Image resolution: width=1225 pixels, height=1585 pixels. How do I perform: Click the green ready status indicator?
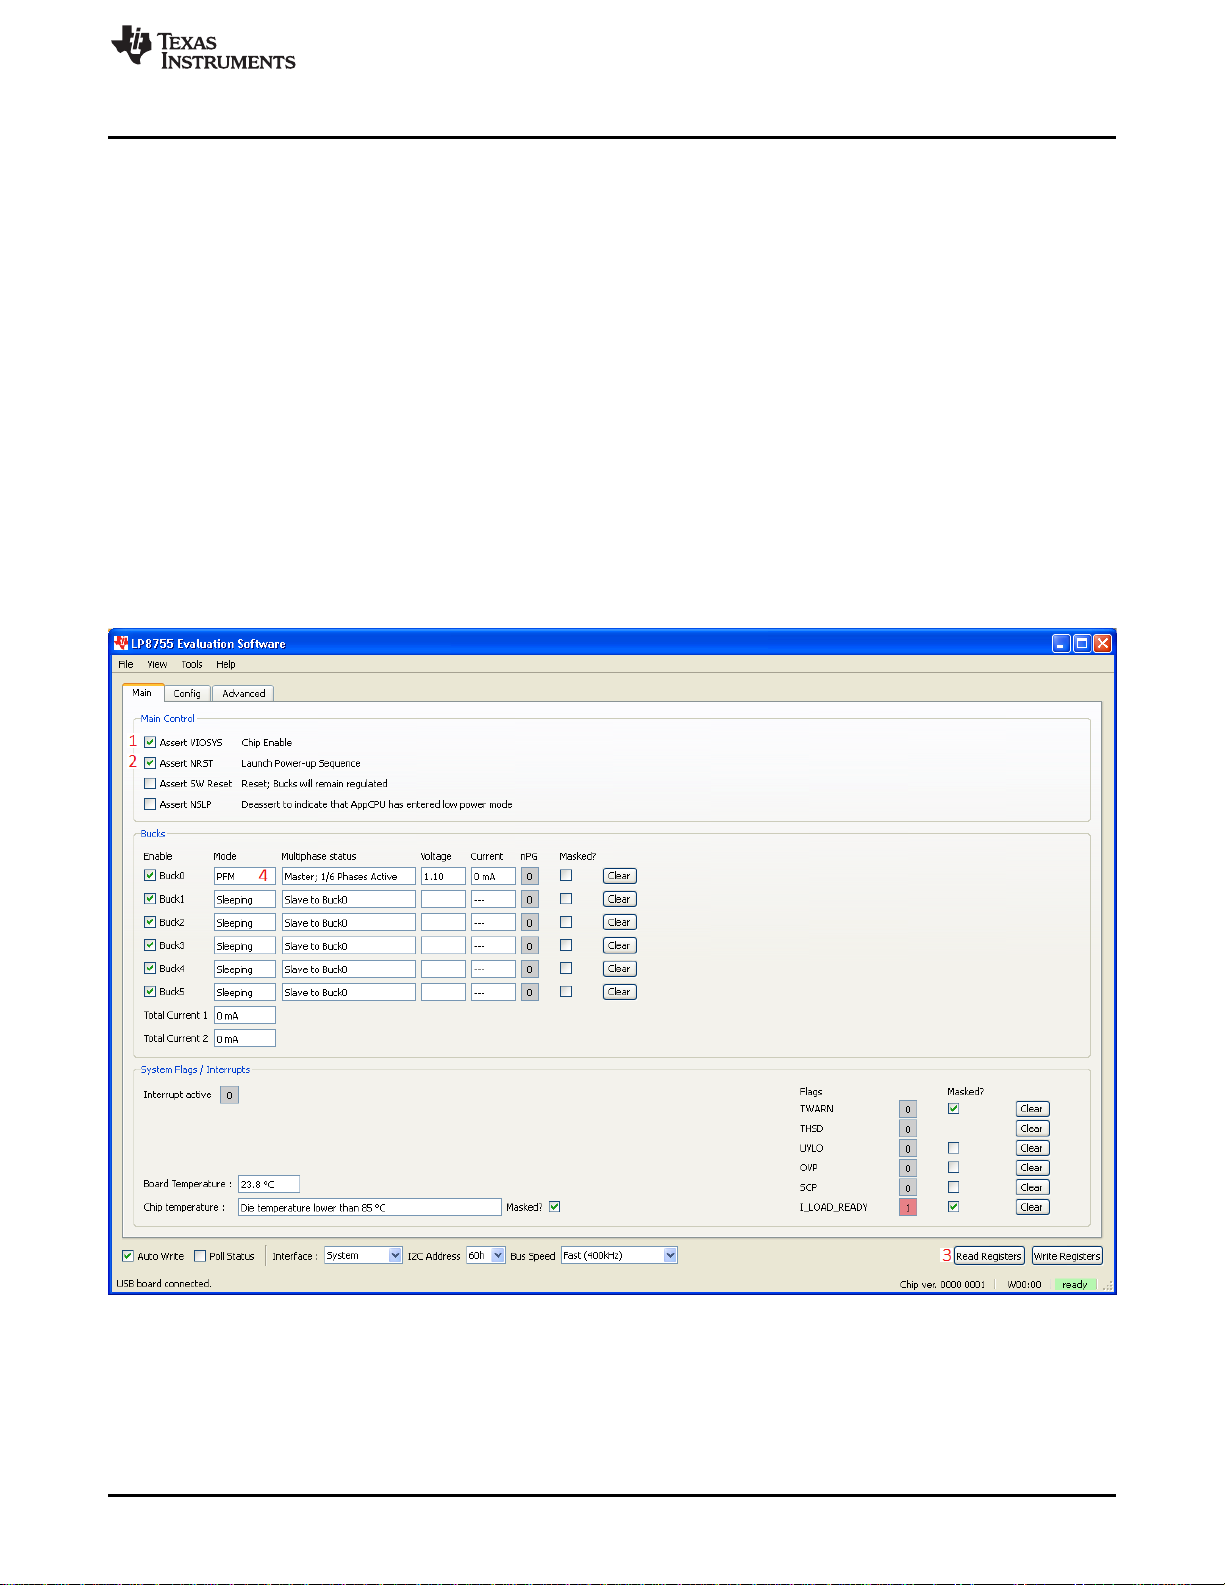[1075, 1285]
